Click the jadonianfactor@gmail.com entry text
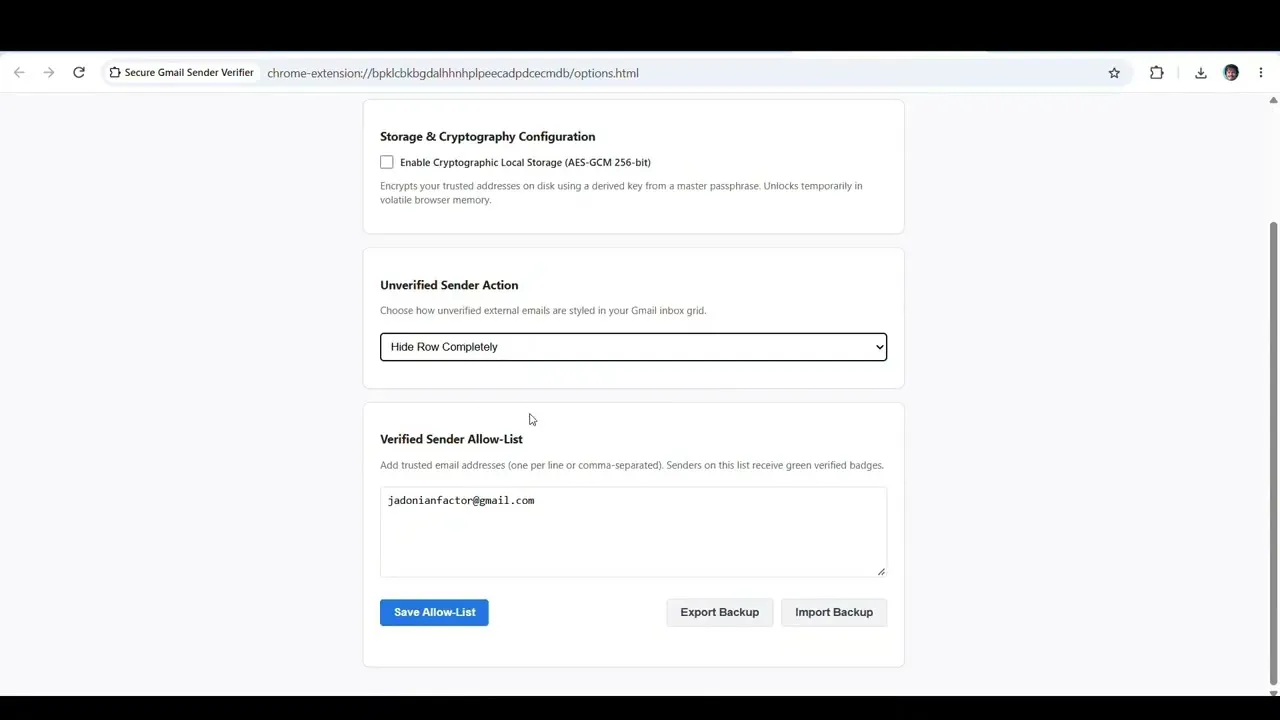The width and height of the screenshot is (1280, 720). pyautogui.click(x=461, y=500)
